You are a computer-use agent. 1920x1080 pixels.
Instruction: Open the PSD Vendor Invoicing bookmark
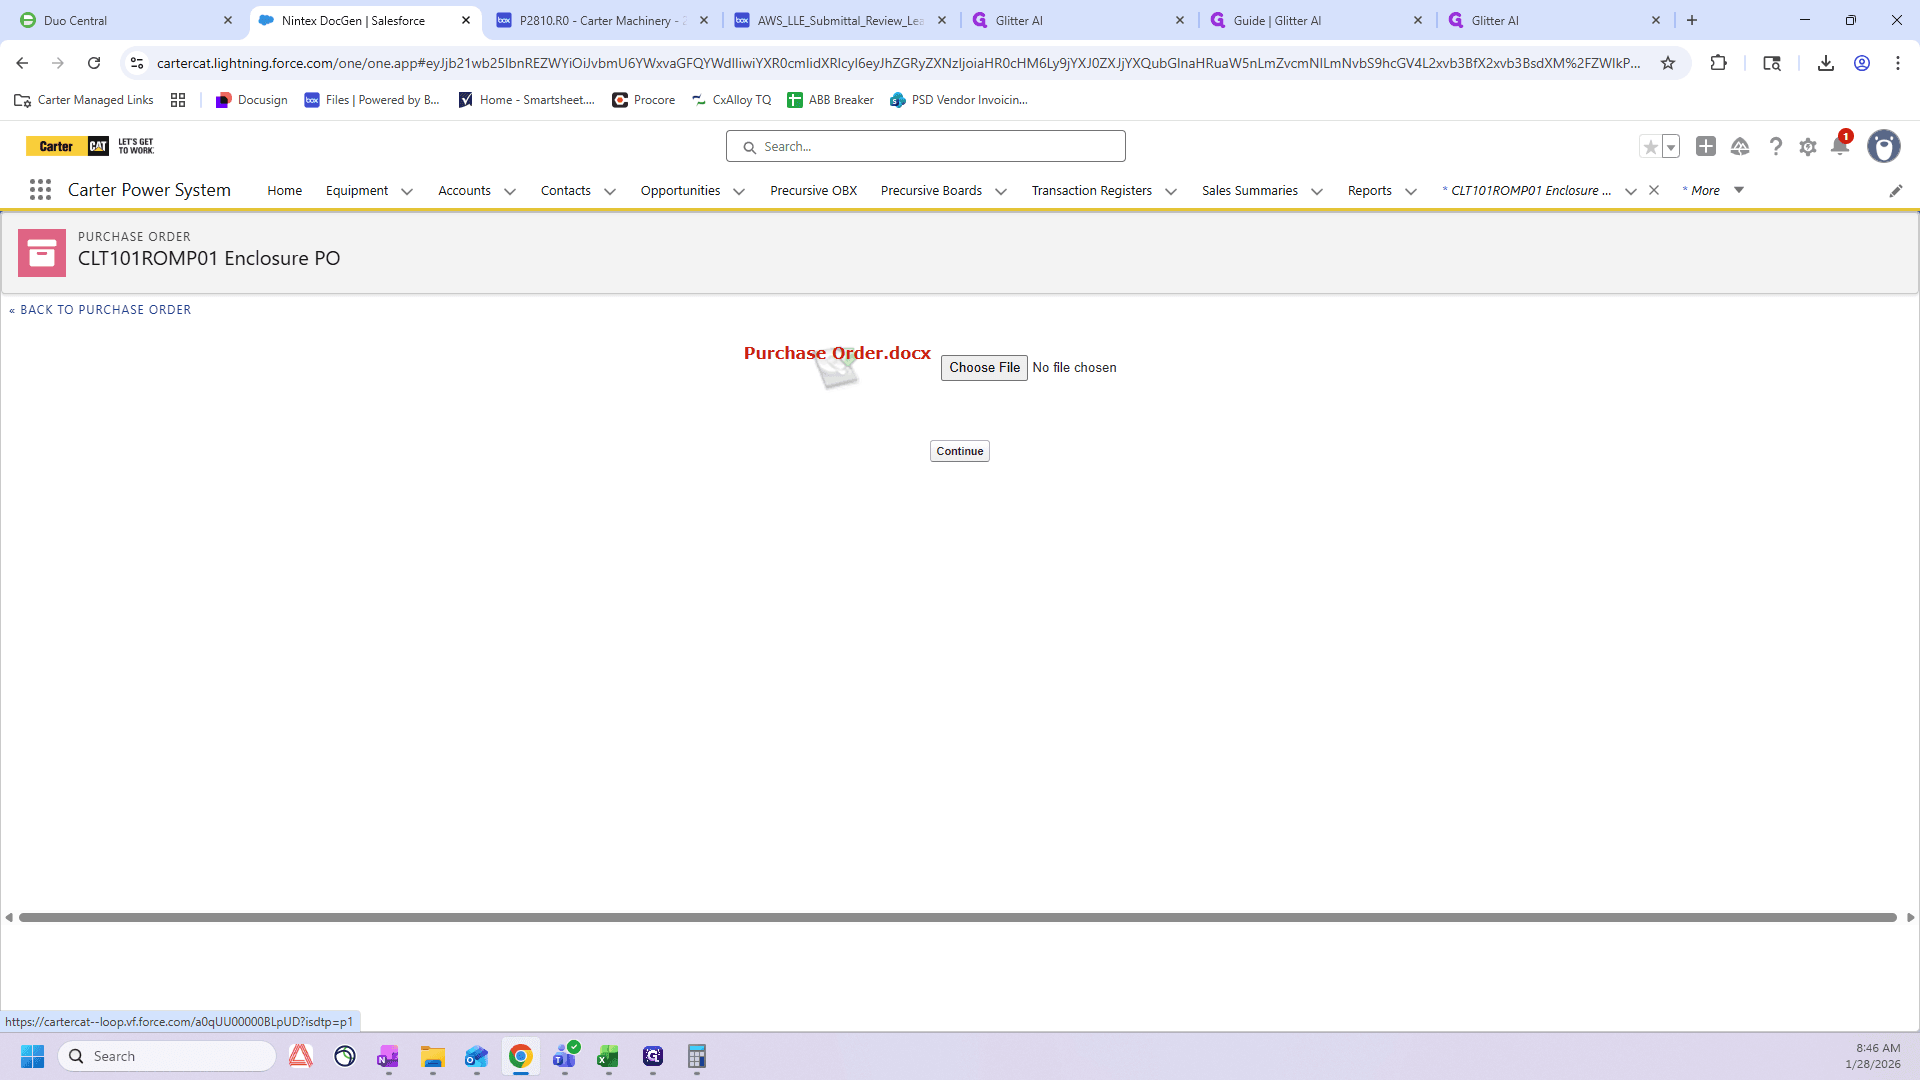(959, 100)
